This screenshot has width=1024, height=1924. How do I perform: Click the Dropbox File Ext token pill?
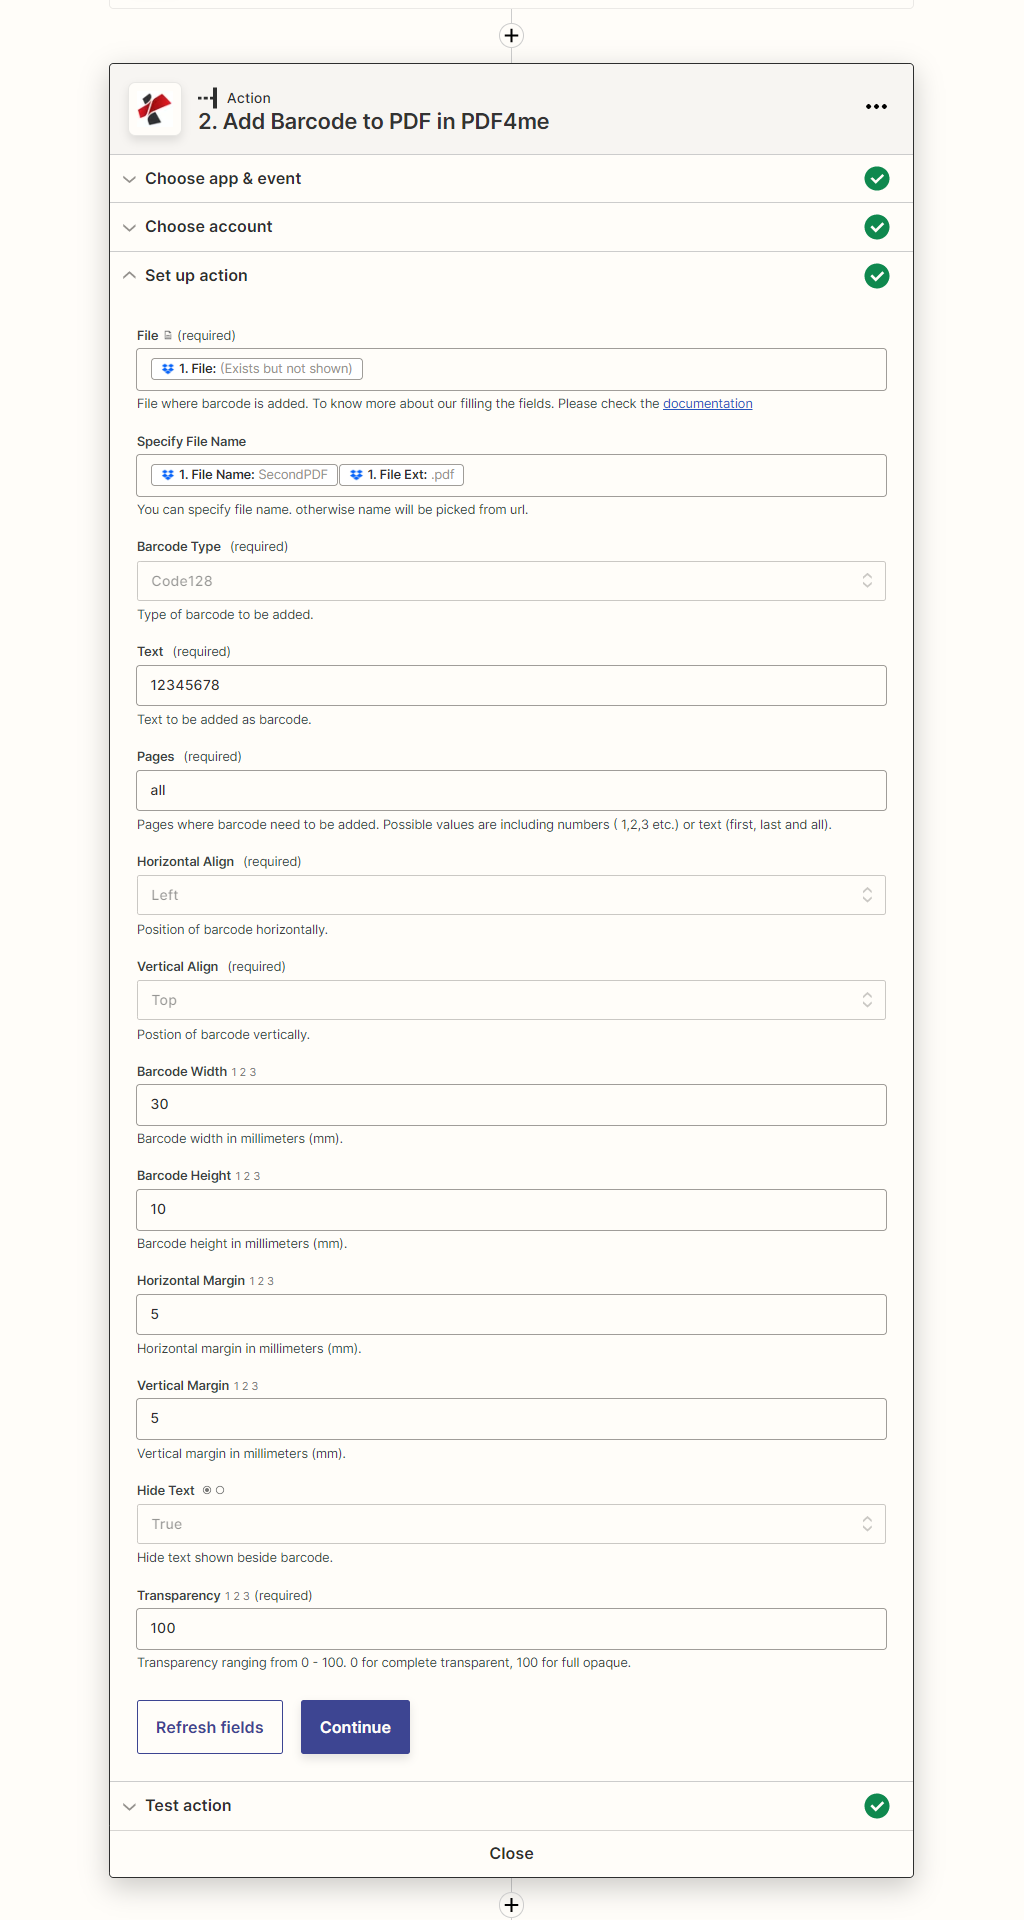tap(401, 475)
